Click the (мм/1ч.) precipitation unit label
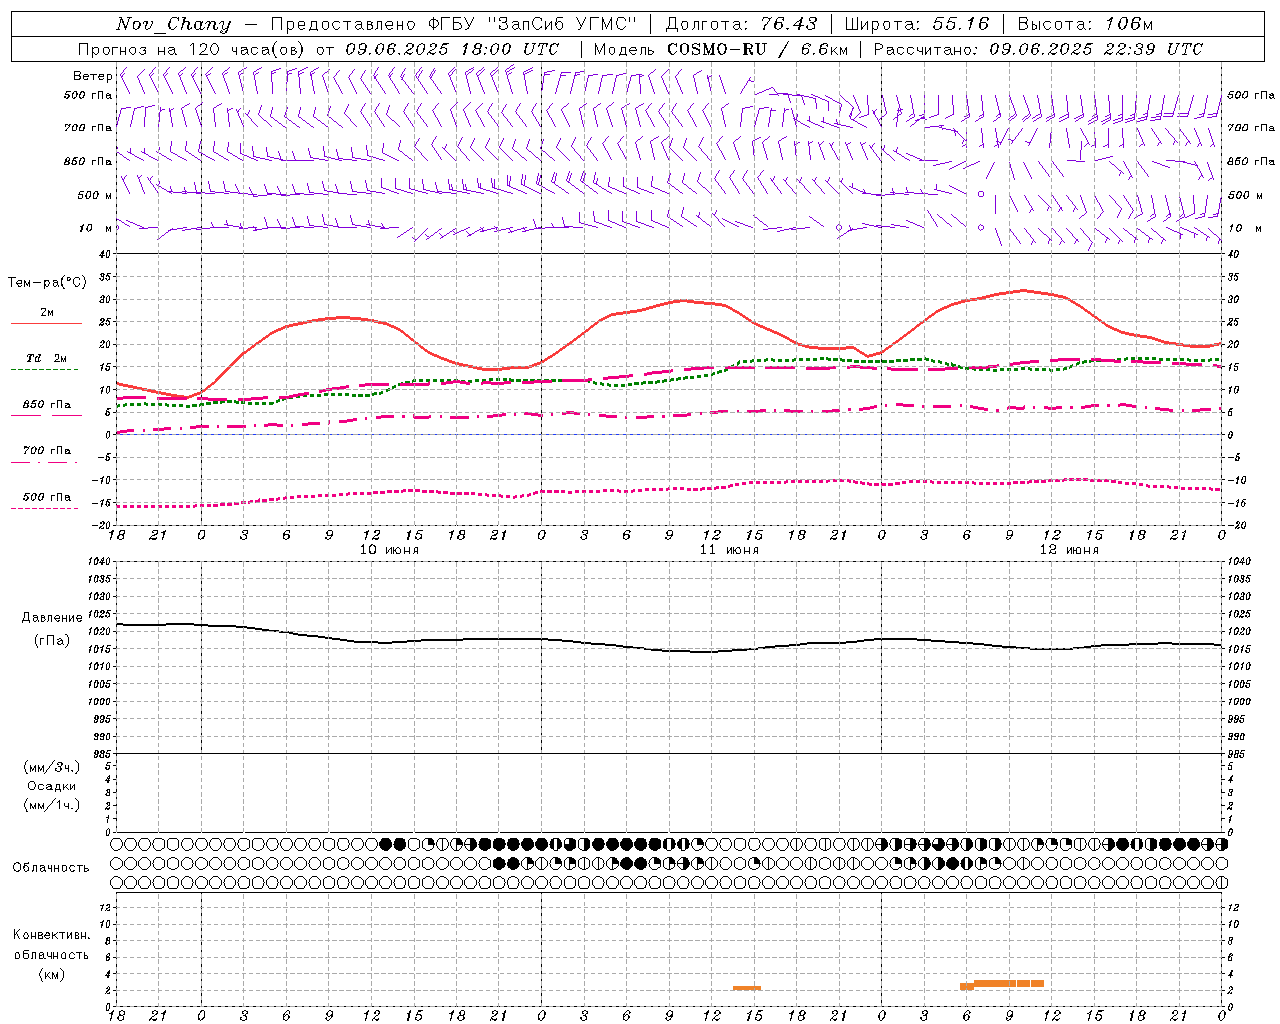This screenshot has width=1280, height=1024. pyautogui.click(x=52, y=805)
